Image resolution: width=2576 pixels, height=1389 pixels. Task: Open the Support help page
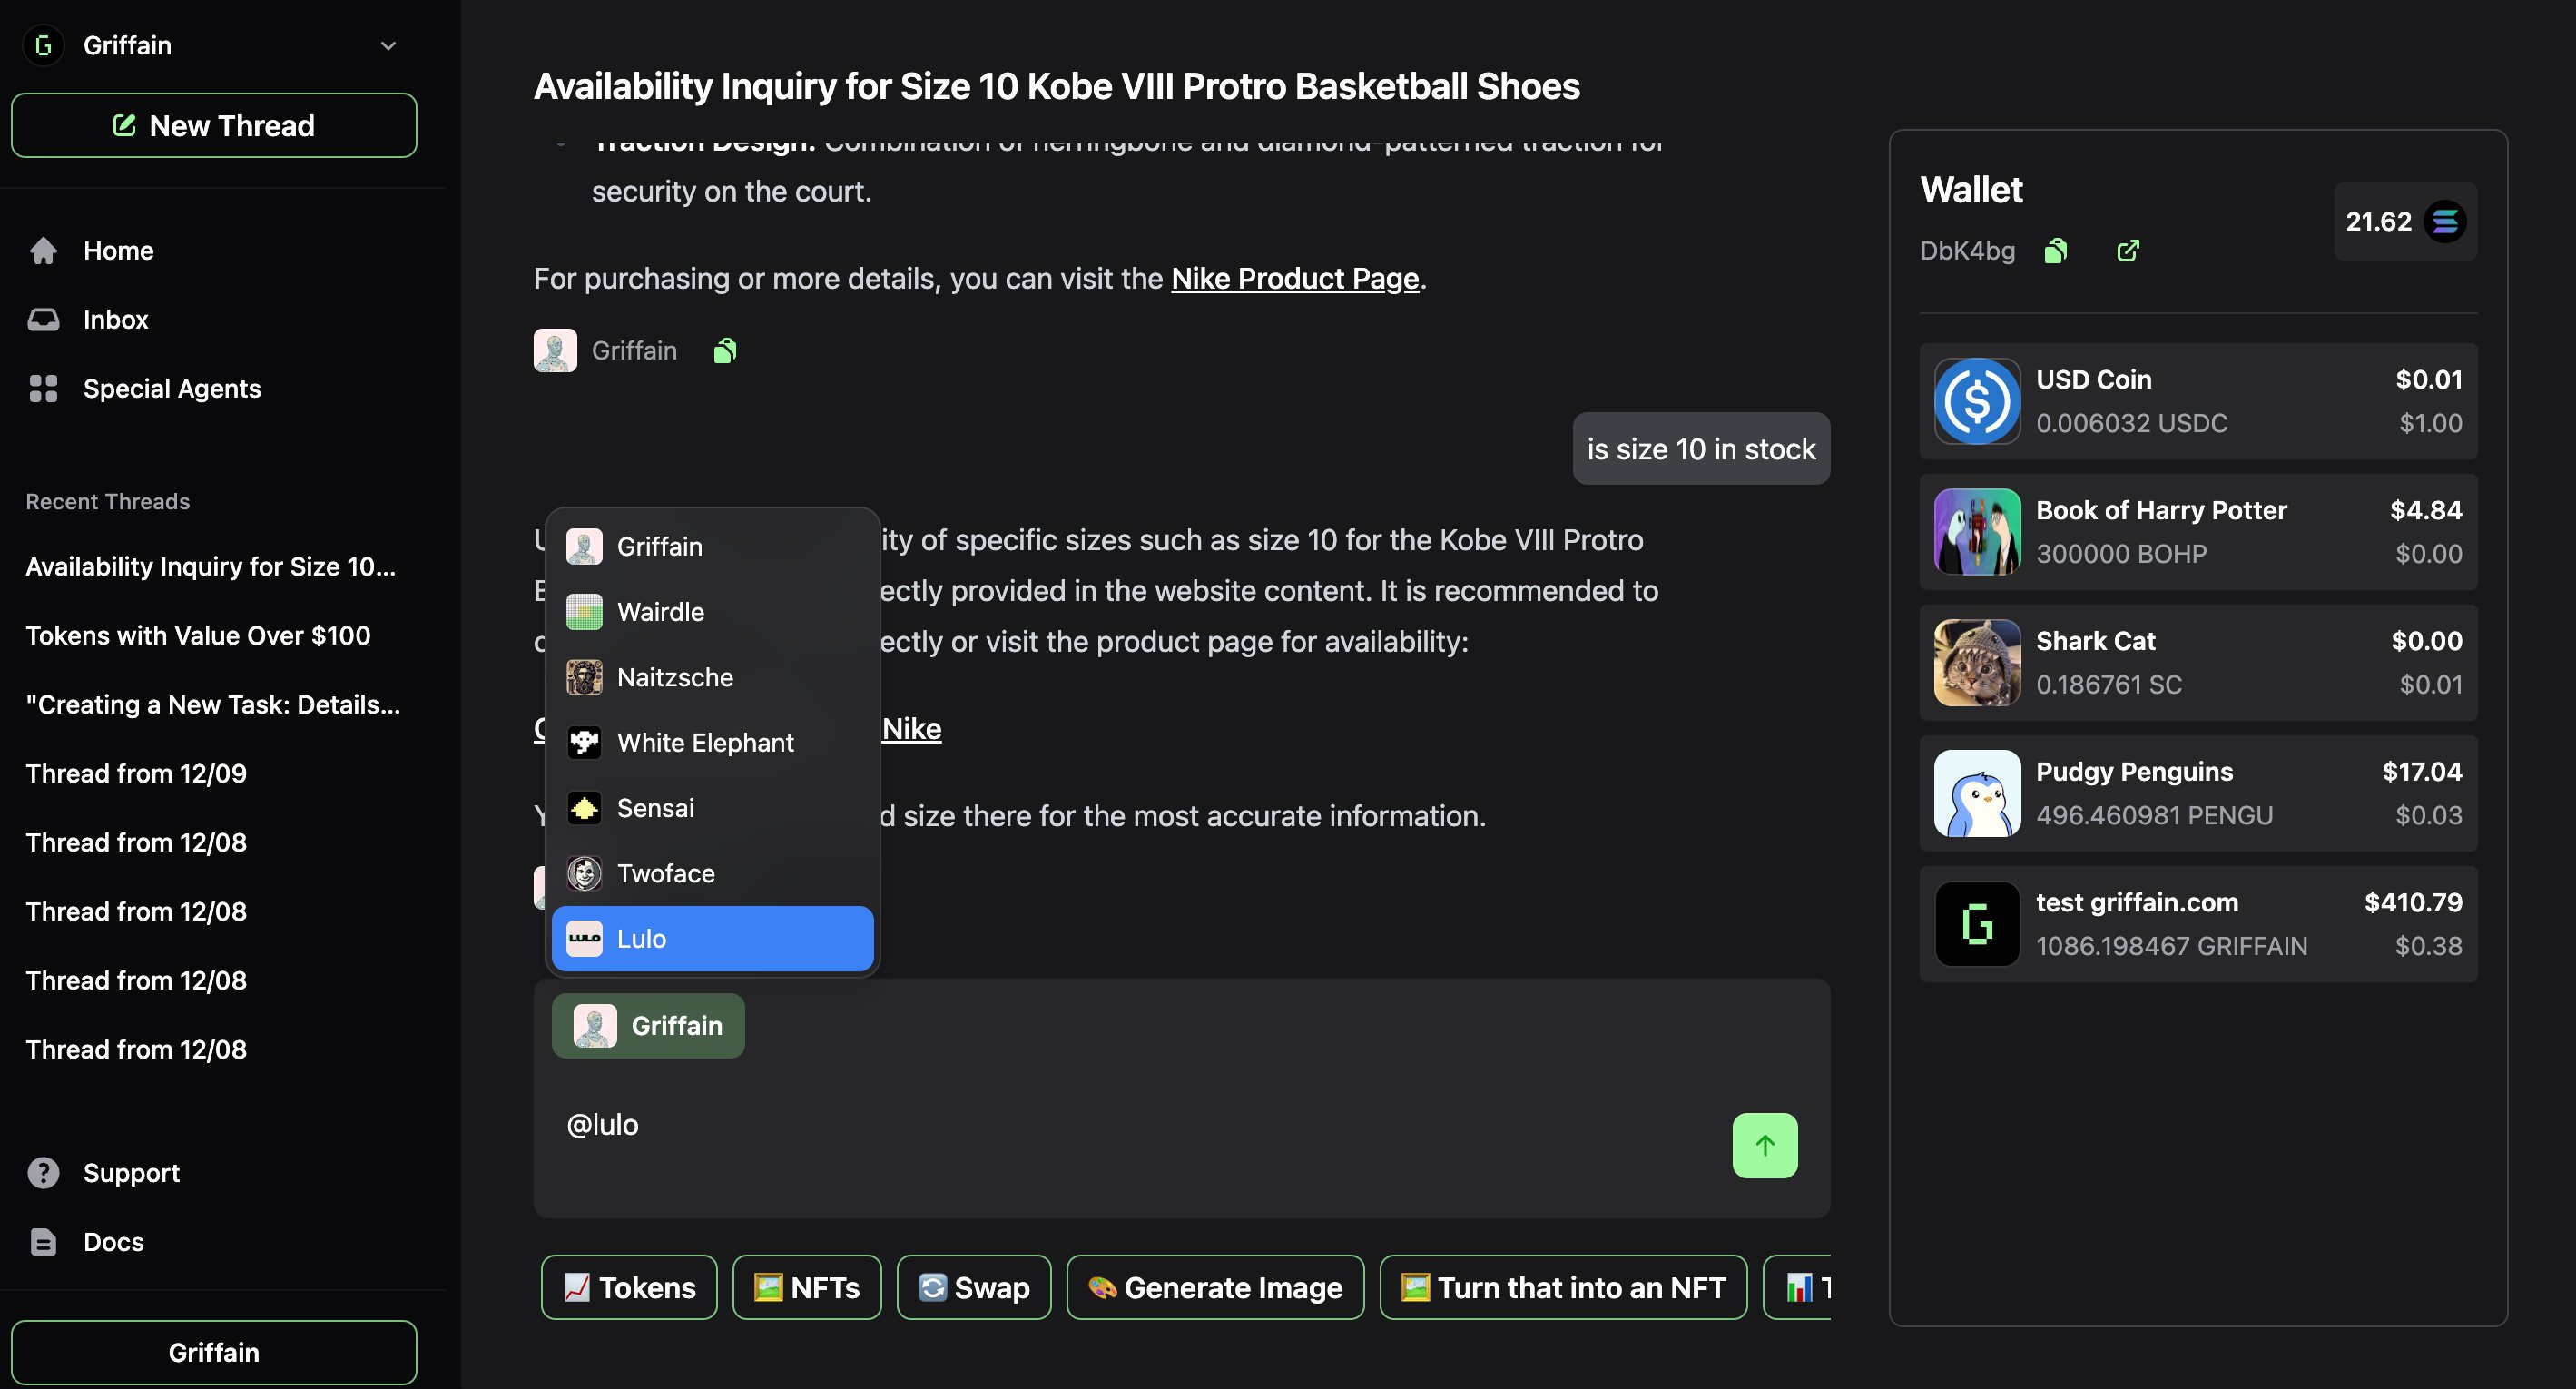click(130, 1173)
